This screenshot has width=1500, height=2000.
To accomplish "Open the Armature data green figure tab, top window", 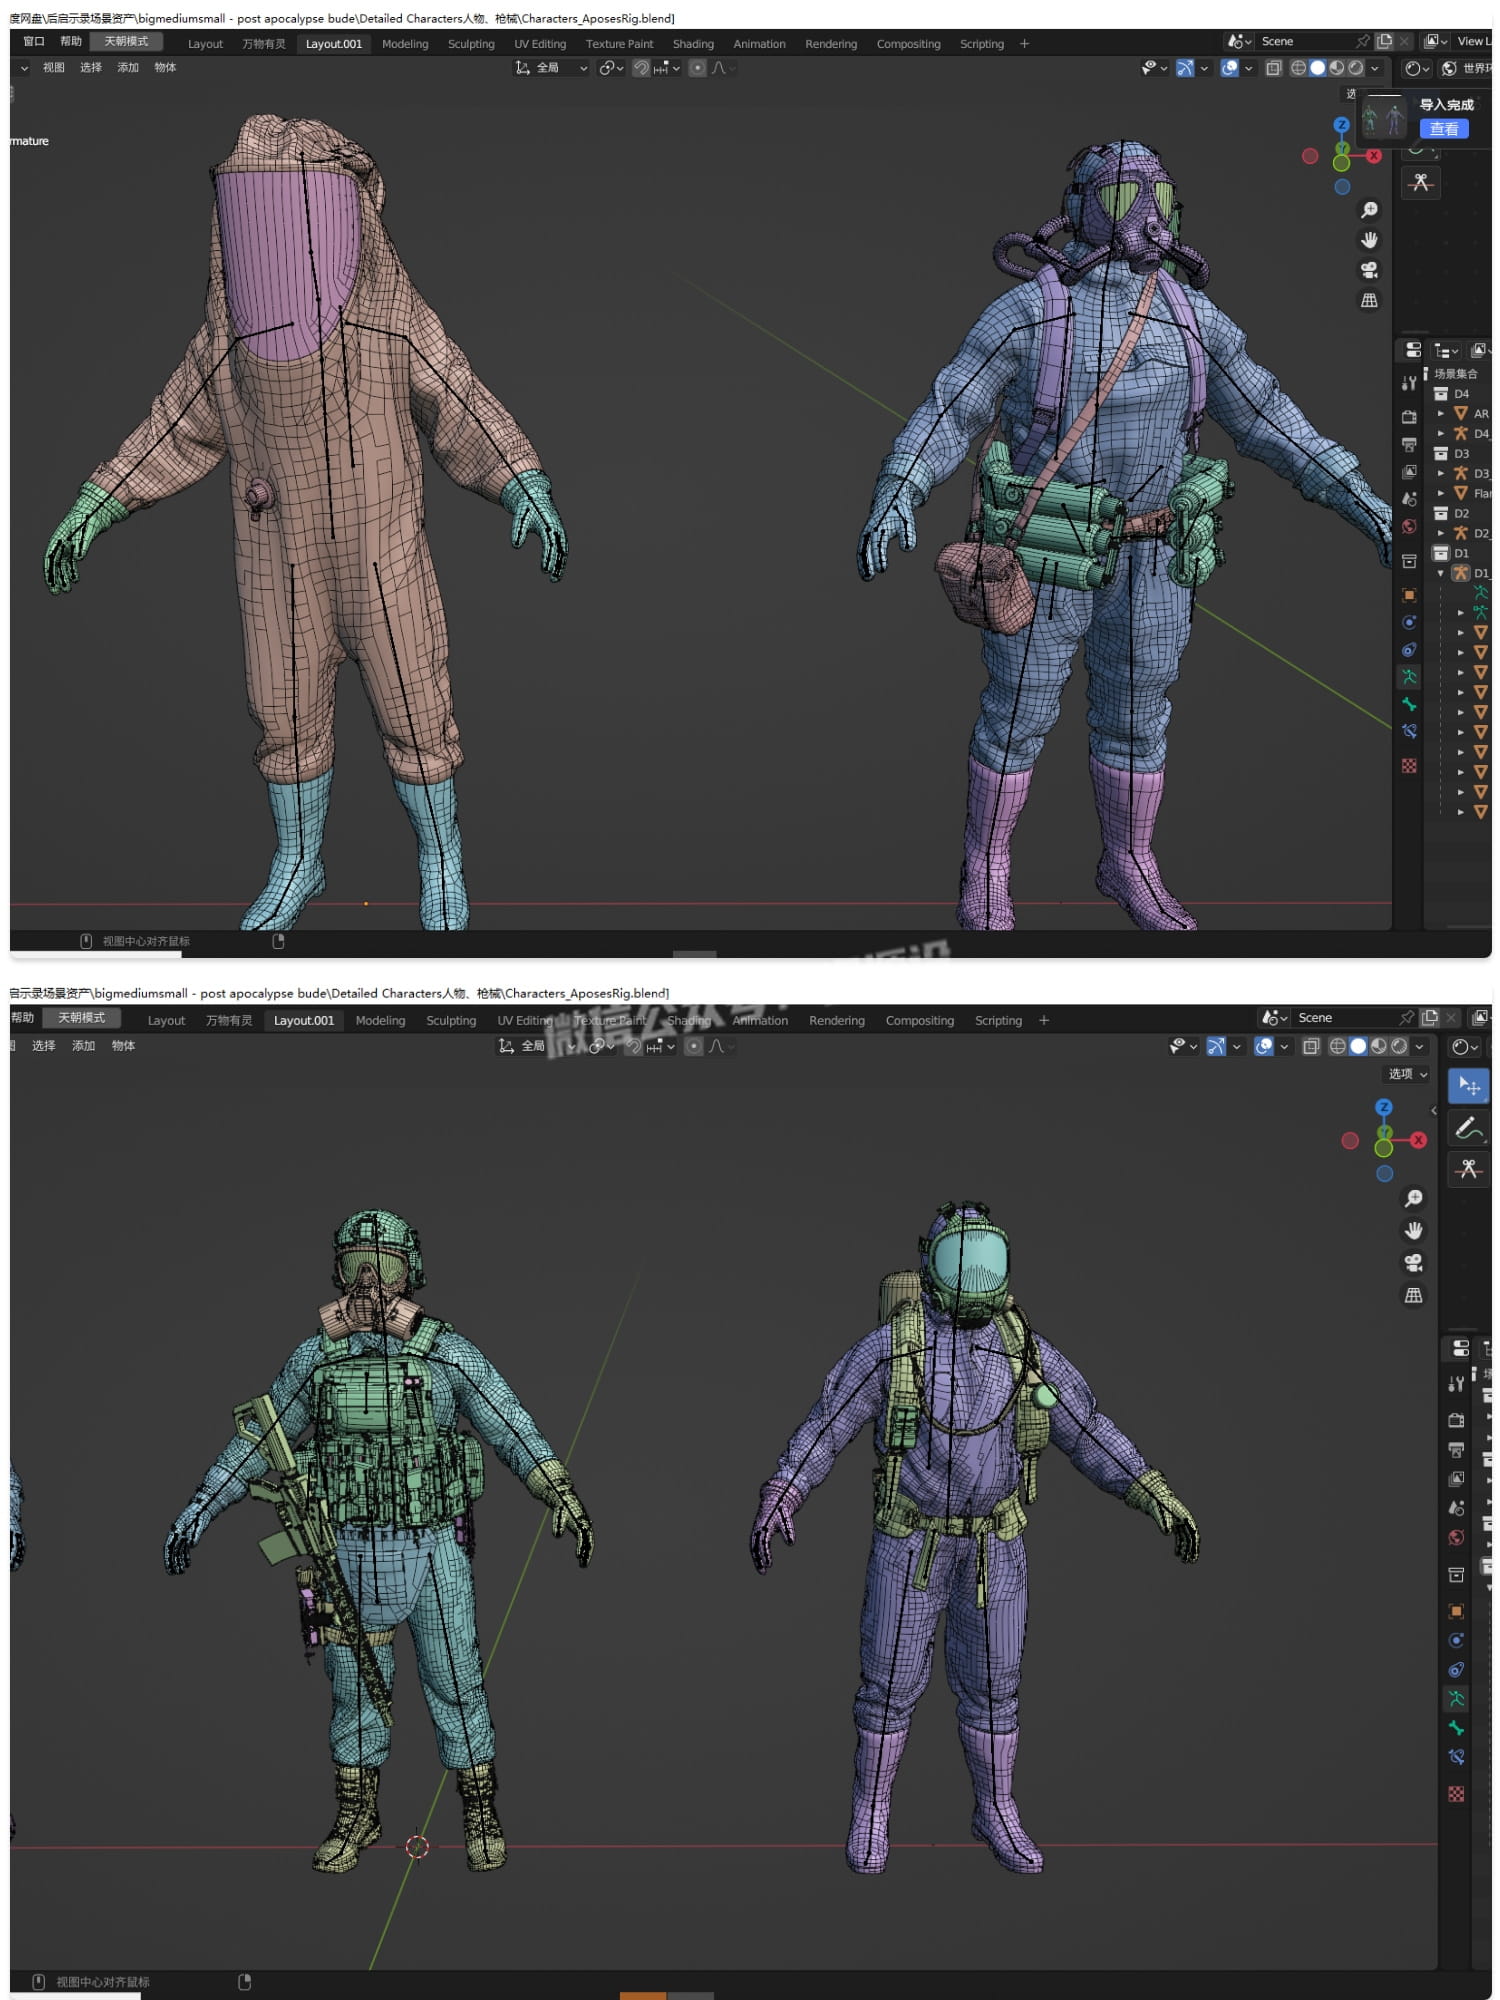I will click(x=1409, y=677).
